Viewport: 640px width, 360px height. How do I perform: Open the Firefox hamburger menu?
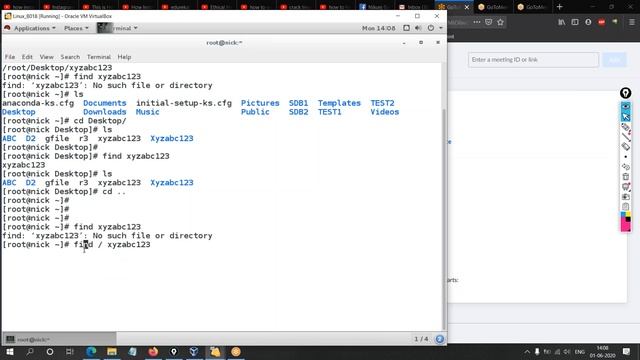click(x=631, y=22)
